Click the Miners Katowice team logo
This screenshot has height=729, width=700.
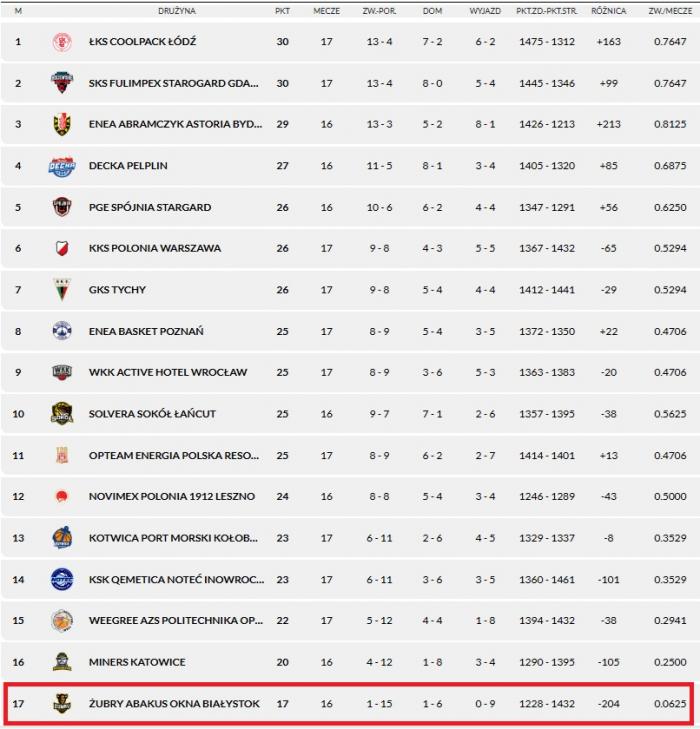[x=62, y=662]
